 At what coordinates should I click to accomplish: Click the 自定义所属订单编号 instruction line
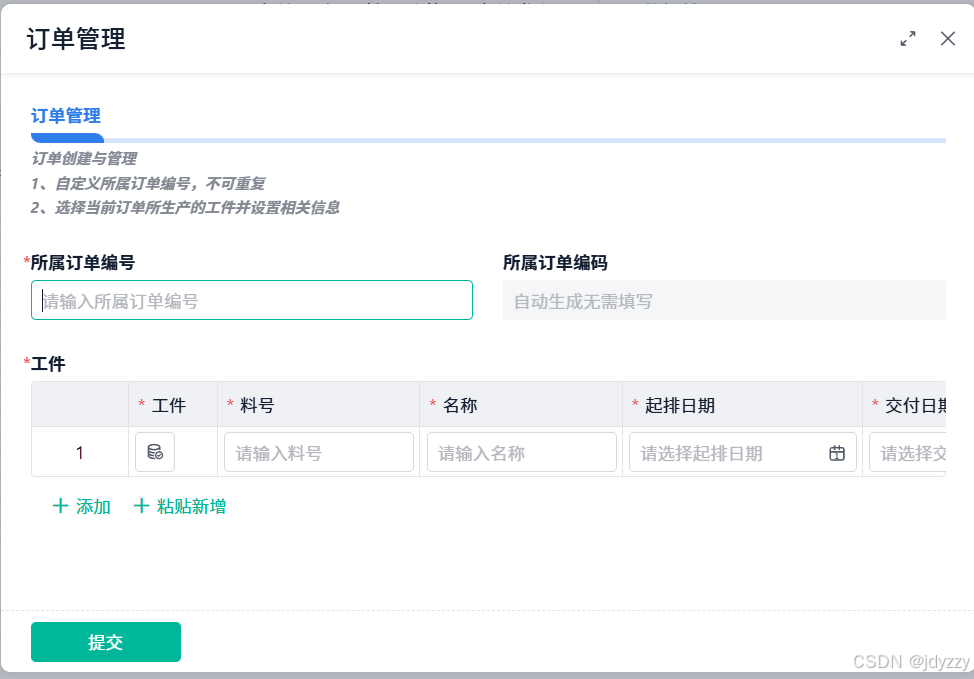coord(148,183)
